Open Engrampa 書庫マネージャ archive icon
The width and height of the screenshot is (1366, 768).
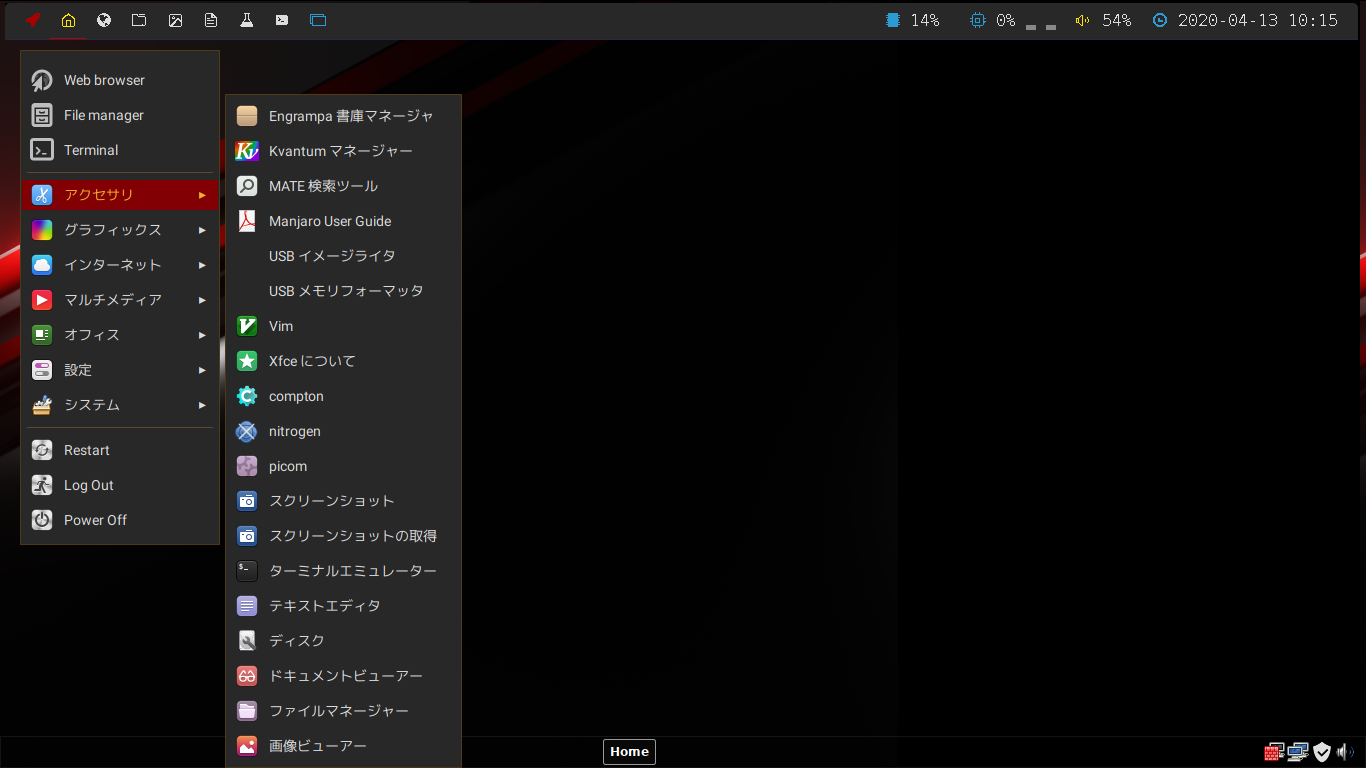(247, 116)
